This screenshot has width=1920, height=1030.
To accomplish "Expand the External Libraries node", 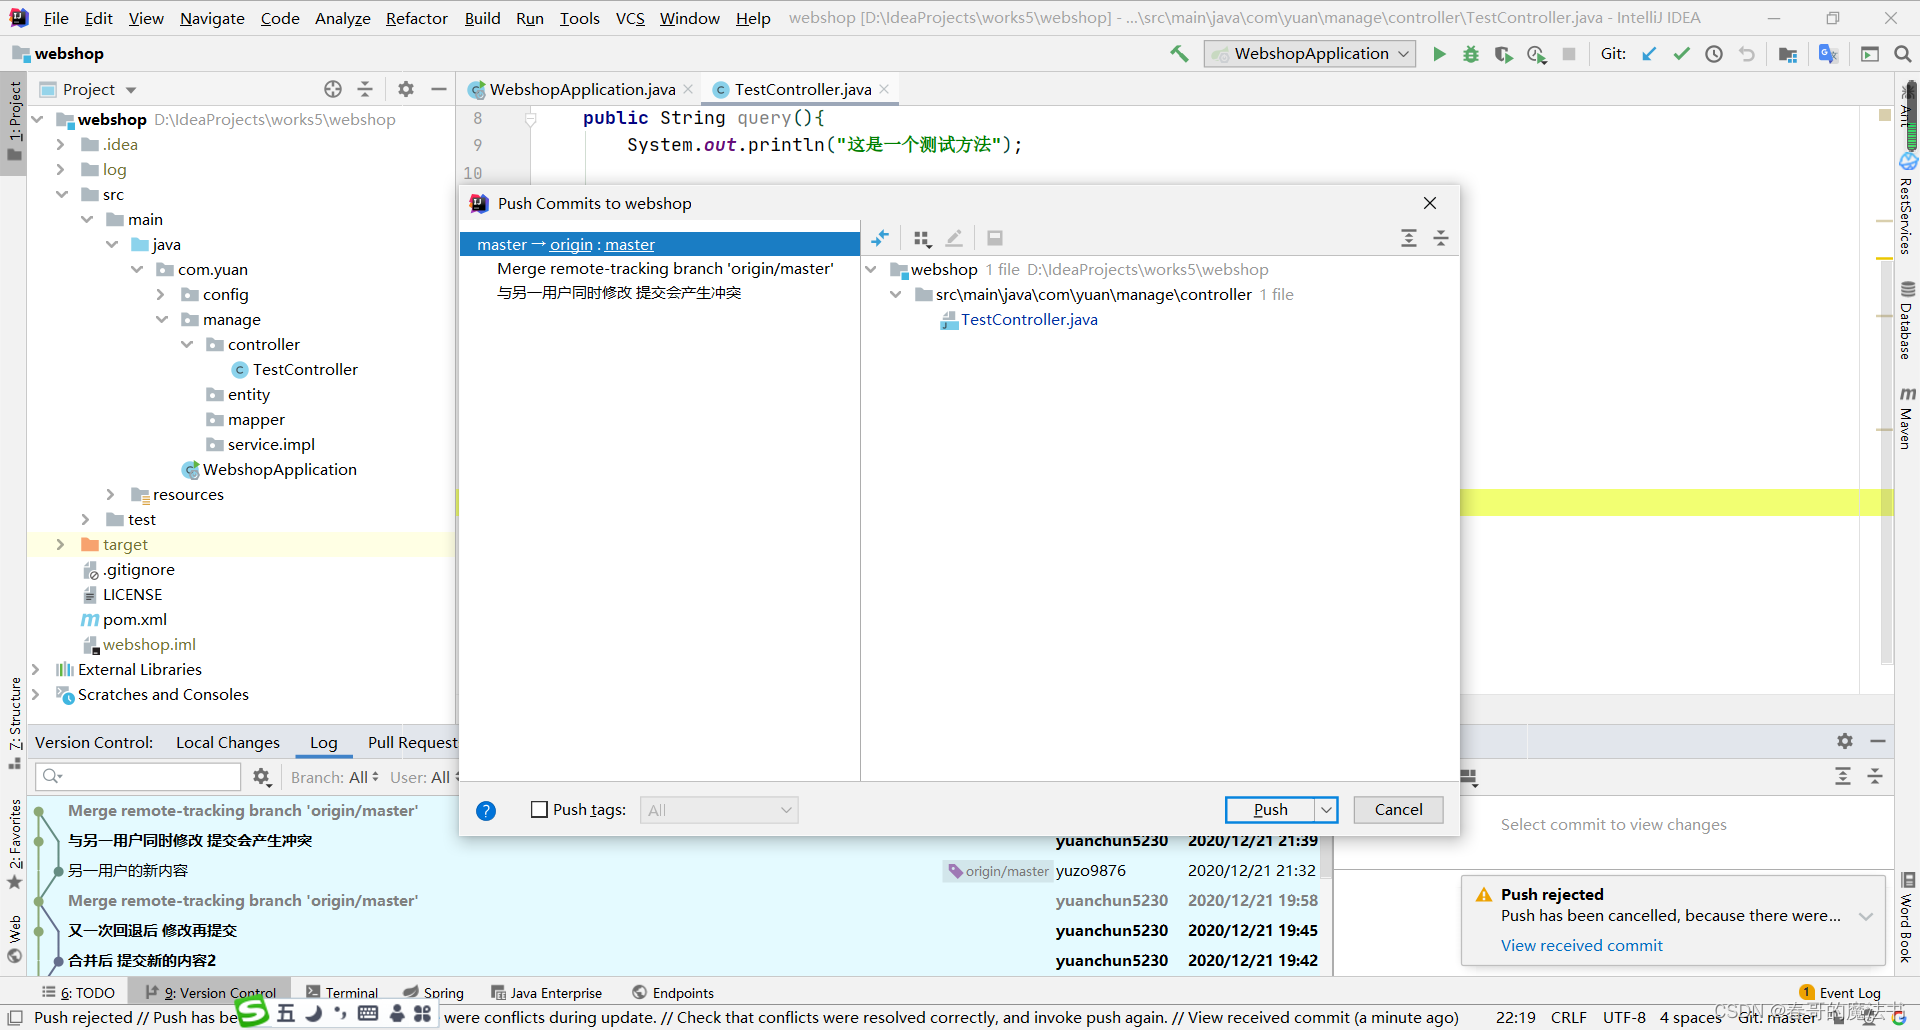I will pos(36,669).
